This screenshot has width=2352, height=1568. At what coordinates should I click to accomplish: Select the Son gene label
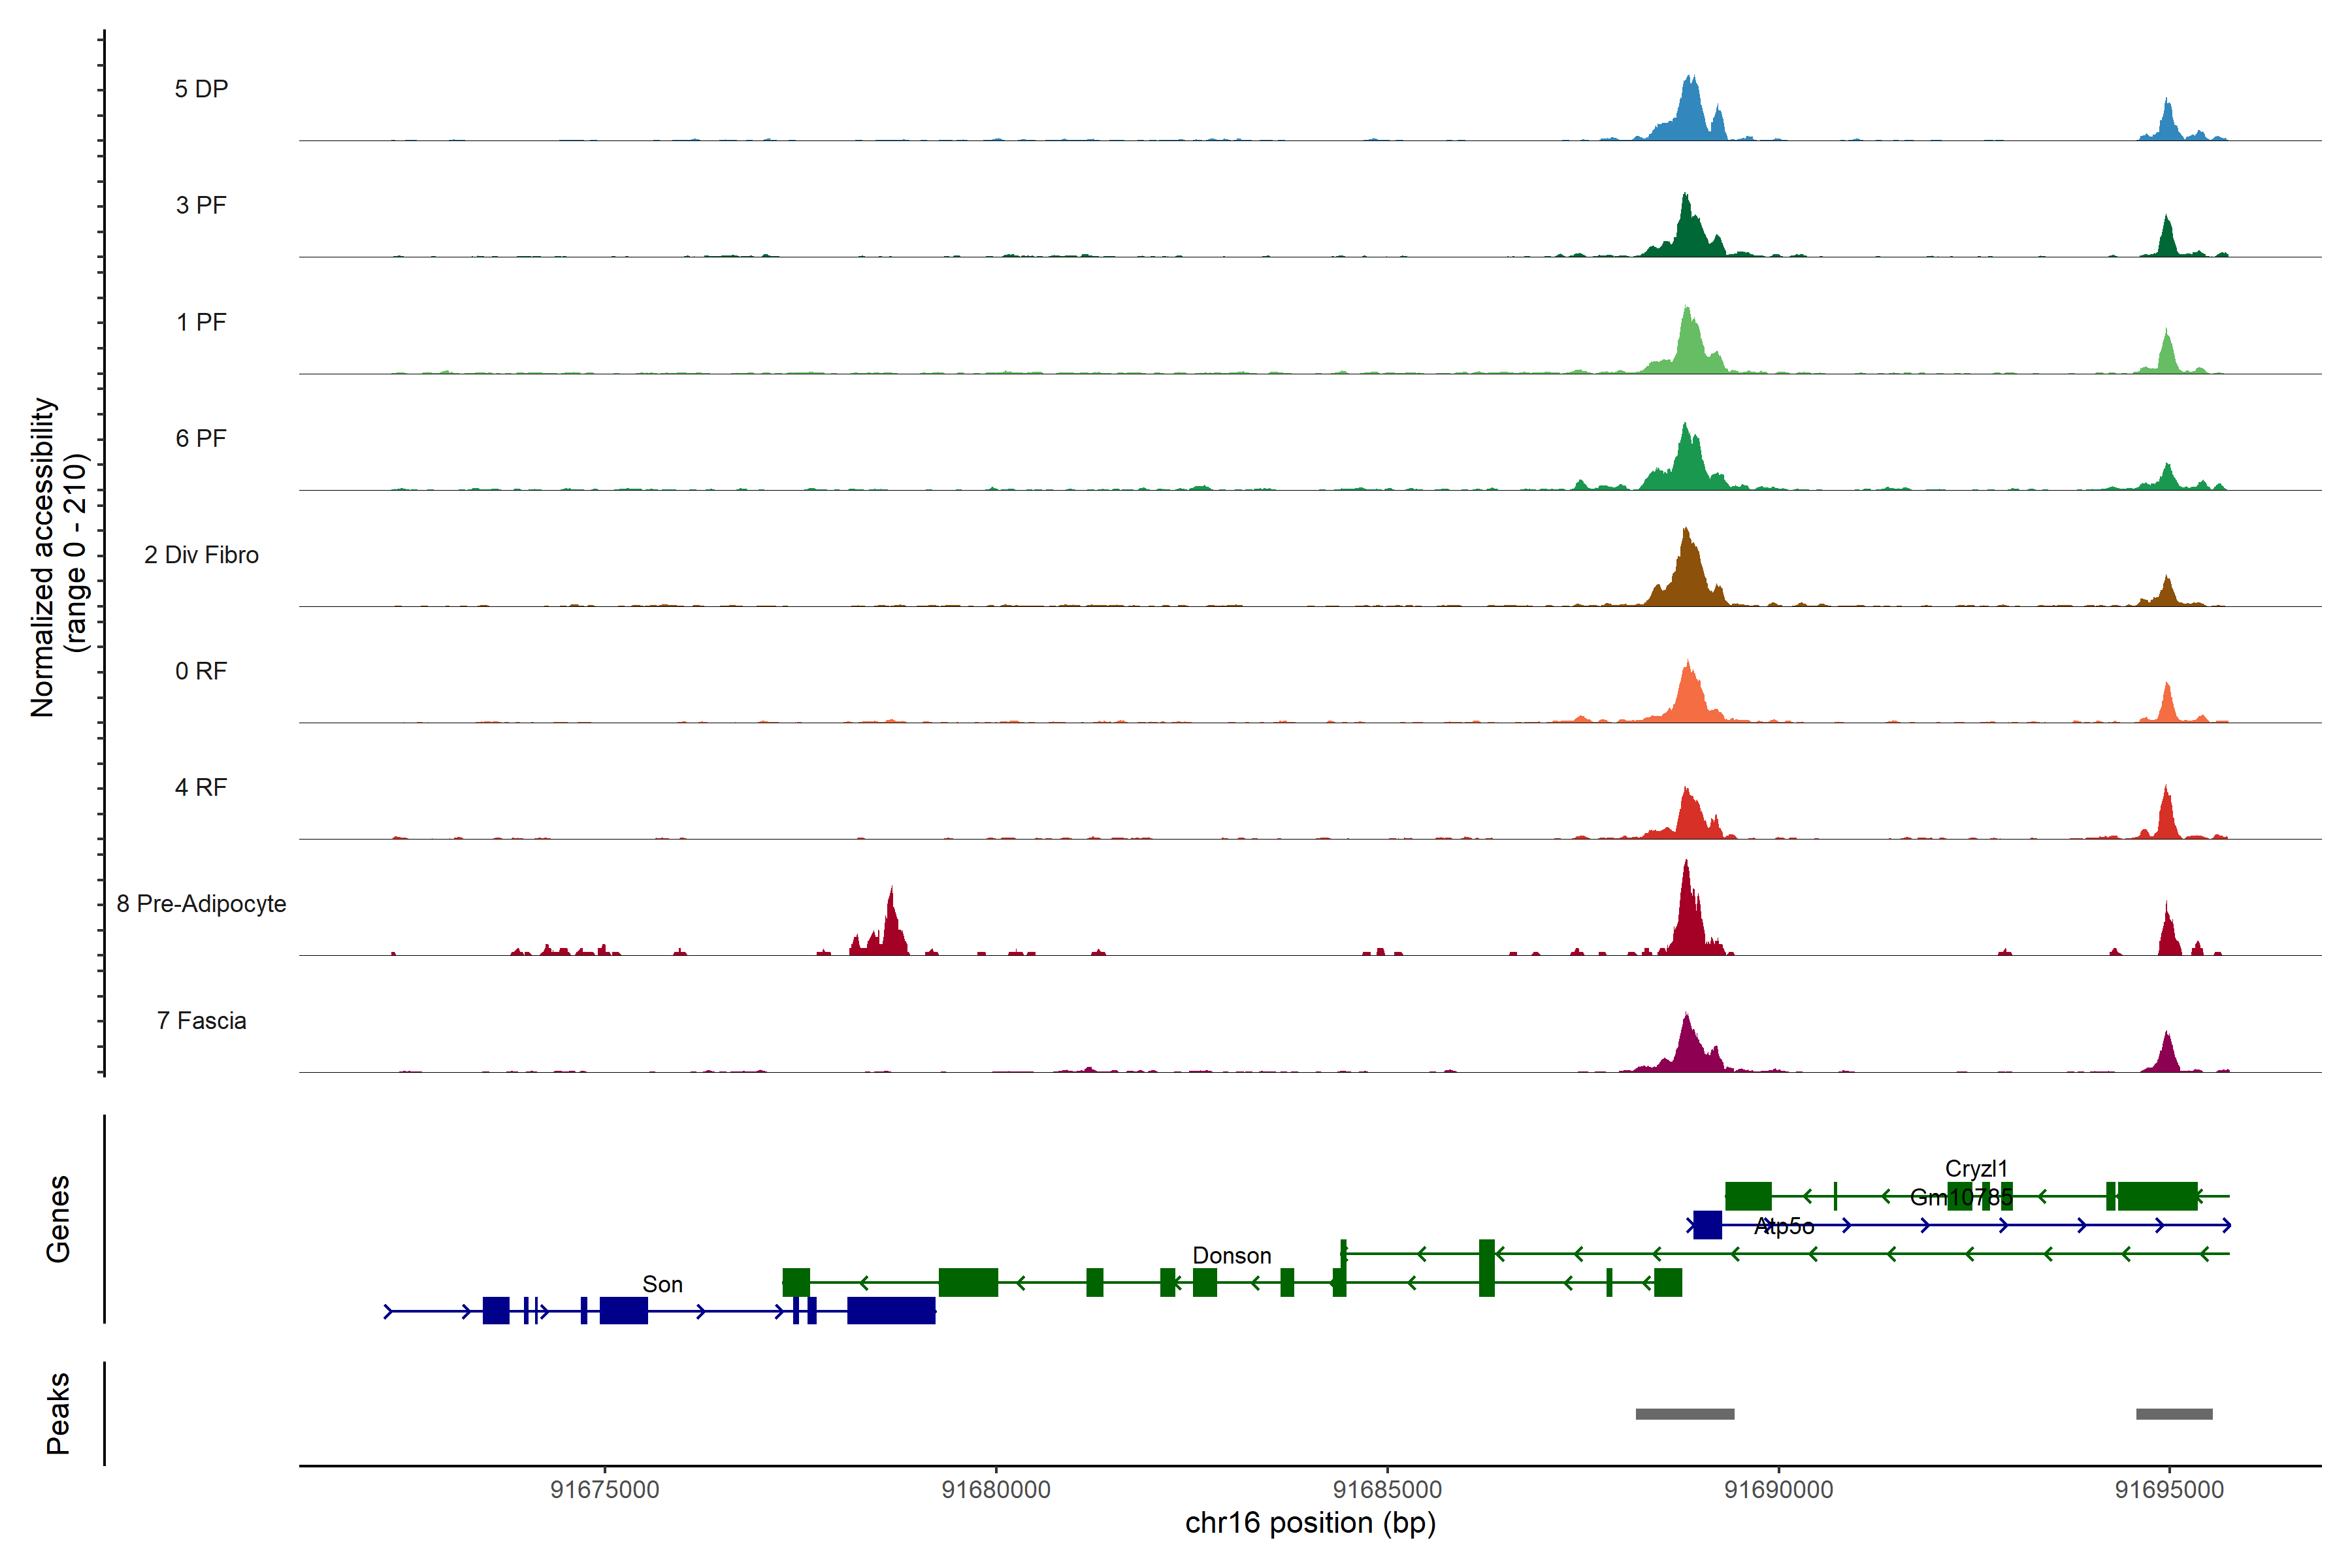[x=662, y=1284]
